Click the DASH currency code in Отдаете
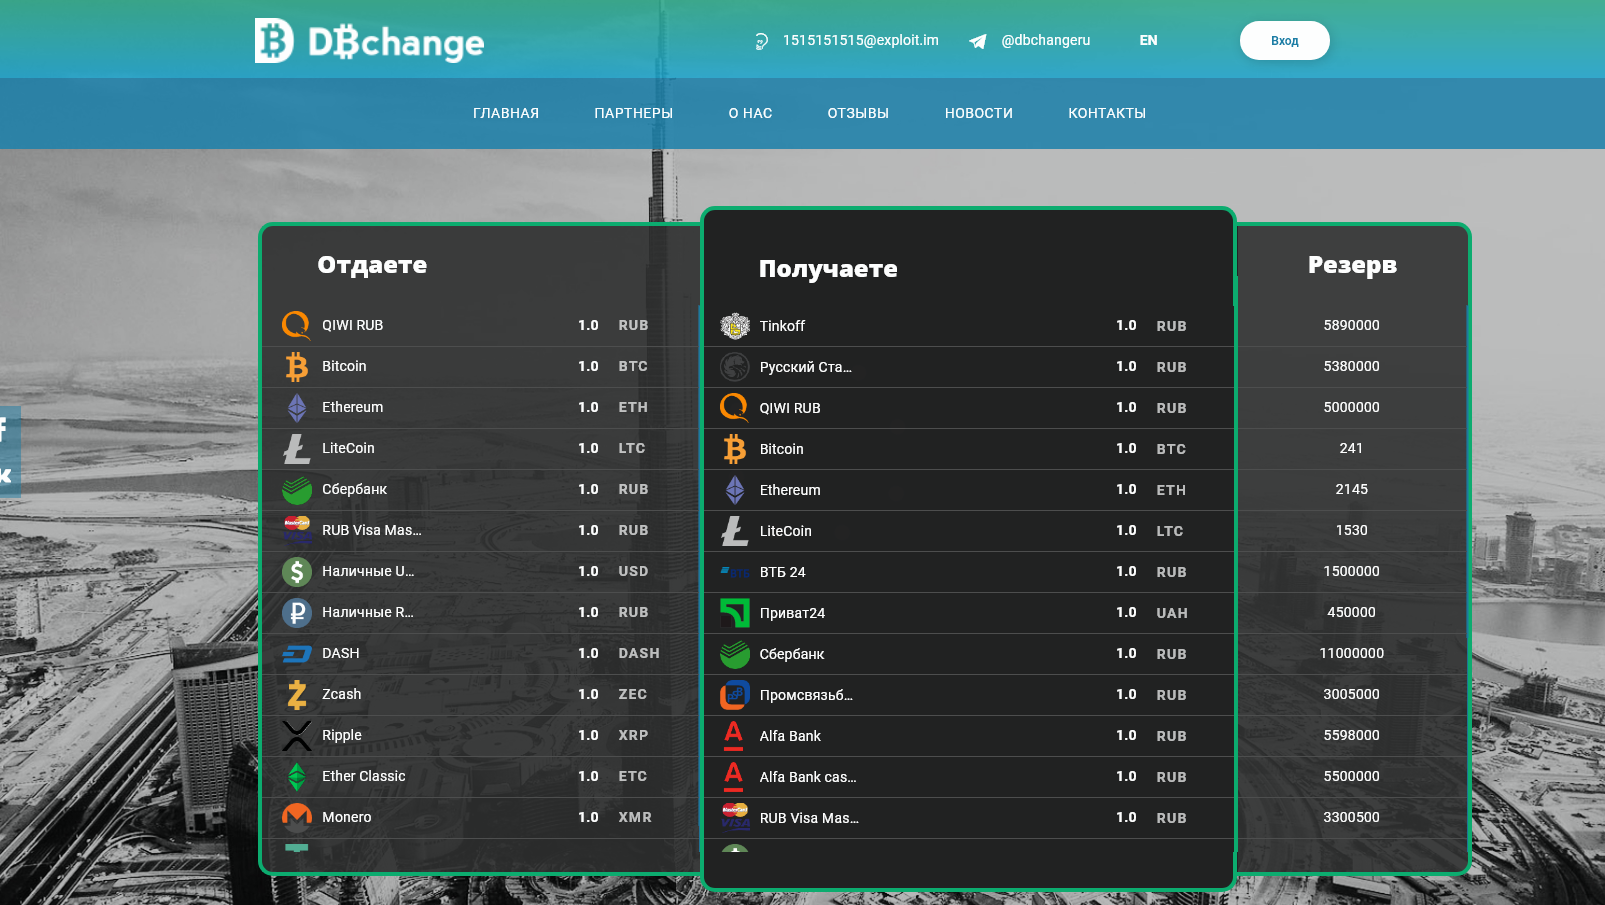The image size is (1605, 905). (x=639, y=653)
